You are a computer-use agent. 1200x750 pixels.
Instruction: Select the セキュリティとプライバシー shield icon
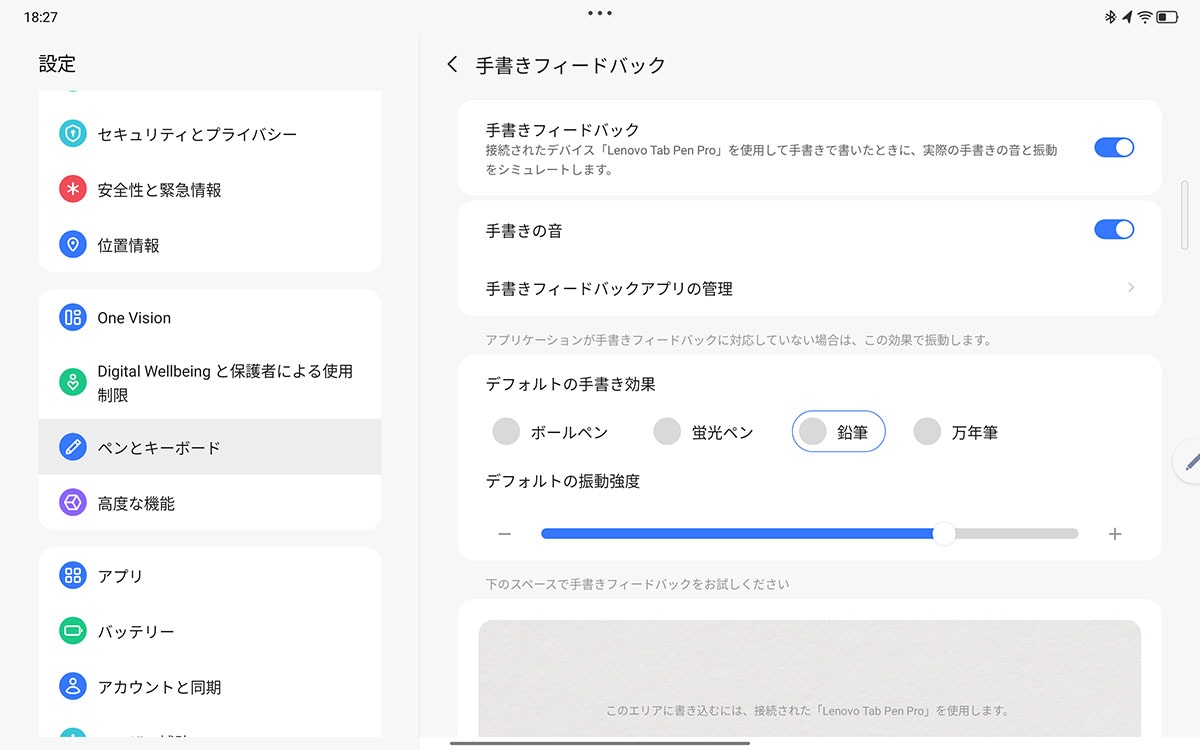point(71,133)
